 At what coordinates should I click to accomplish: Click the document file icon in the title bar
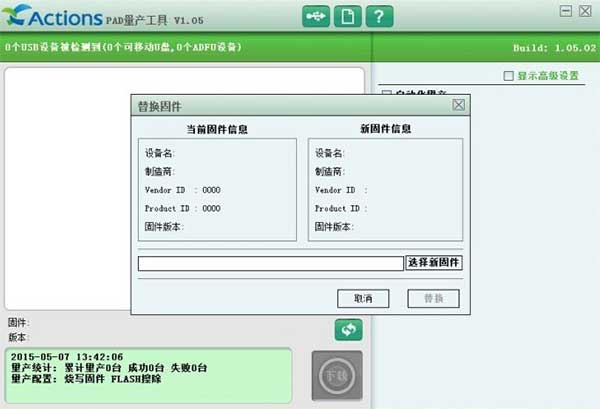(x=348, y=16)
